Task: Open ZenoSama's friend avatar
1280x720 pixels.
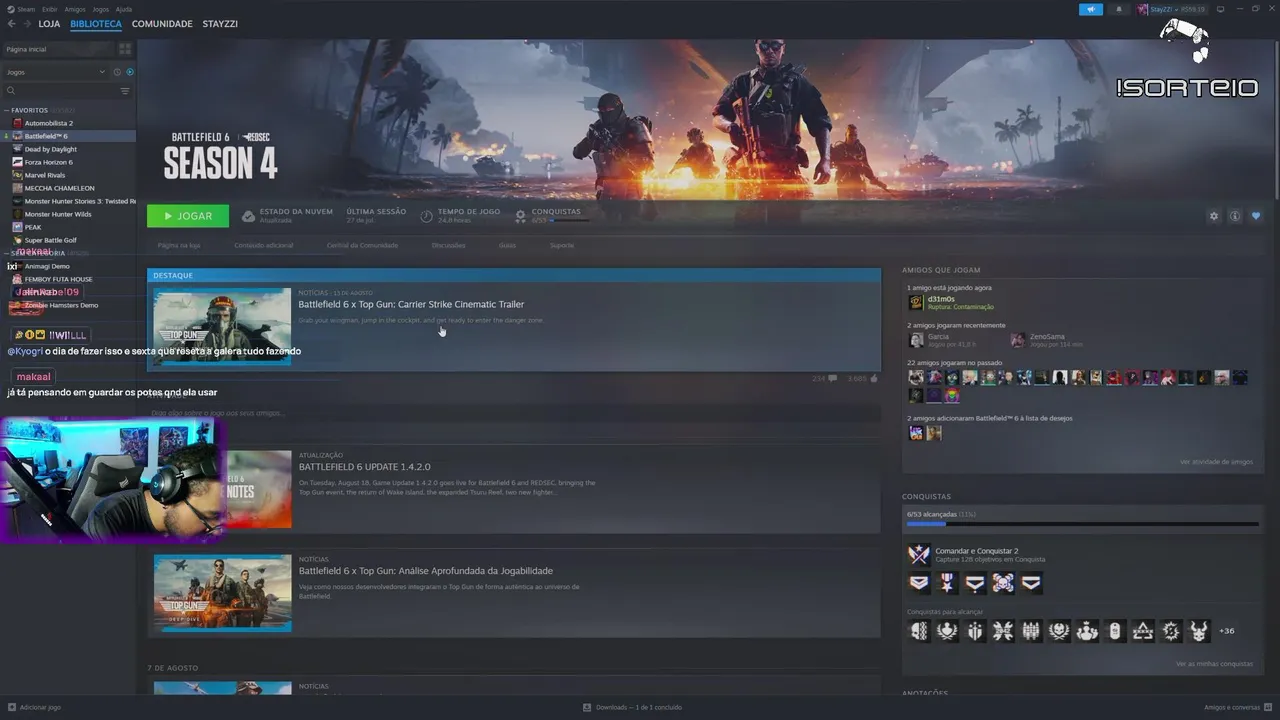Action: point(1017,340)
